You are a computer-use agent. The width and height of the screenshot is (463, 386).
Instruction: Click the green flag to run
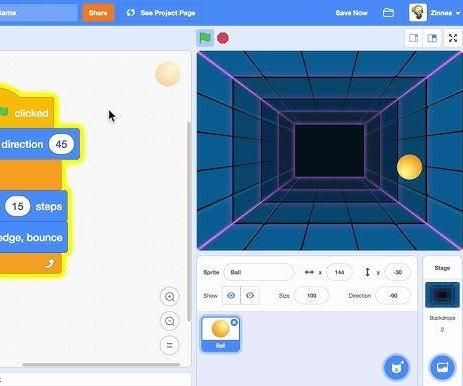click(205, 38)
